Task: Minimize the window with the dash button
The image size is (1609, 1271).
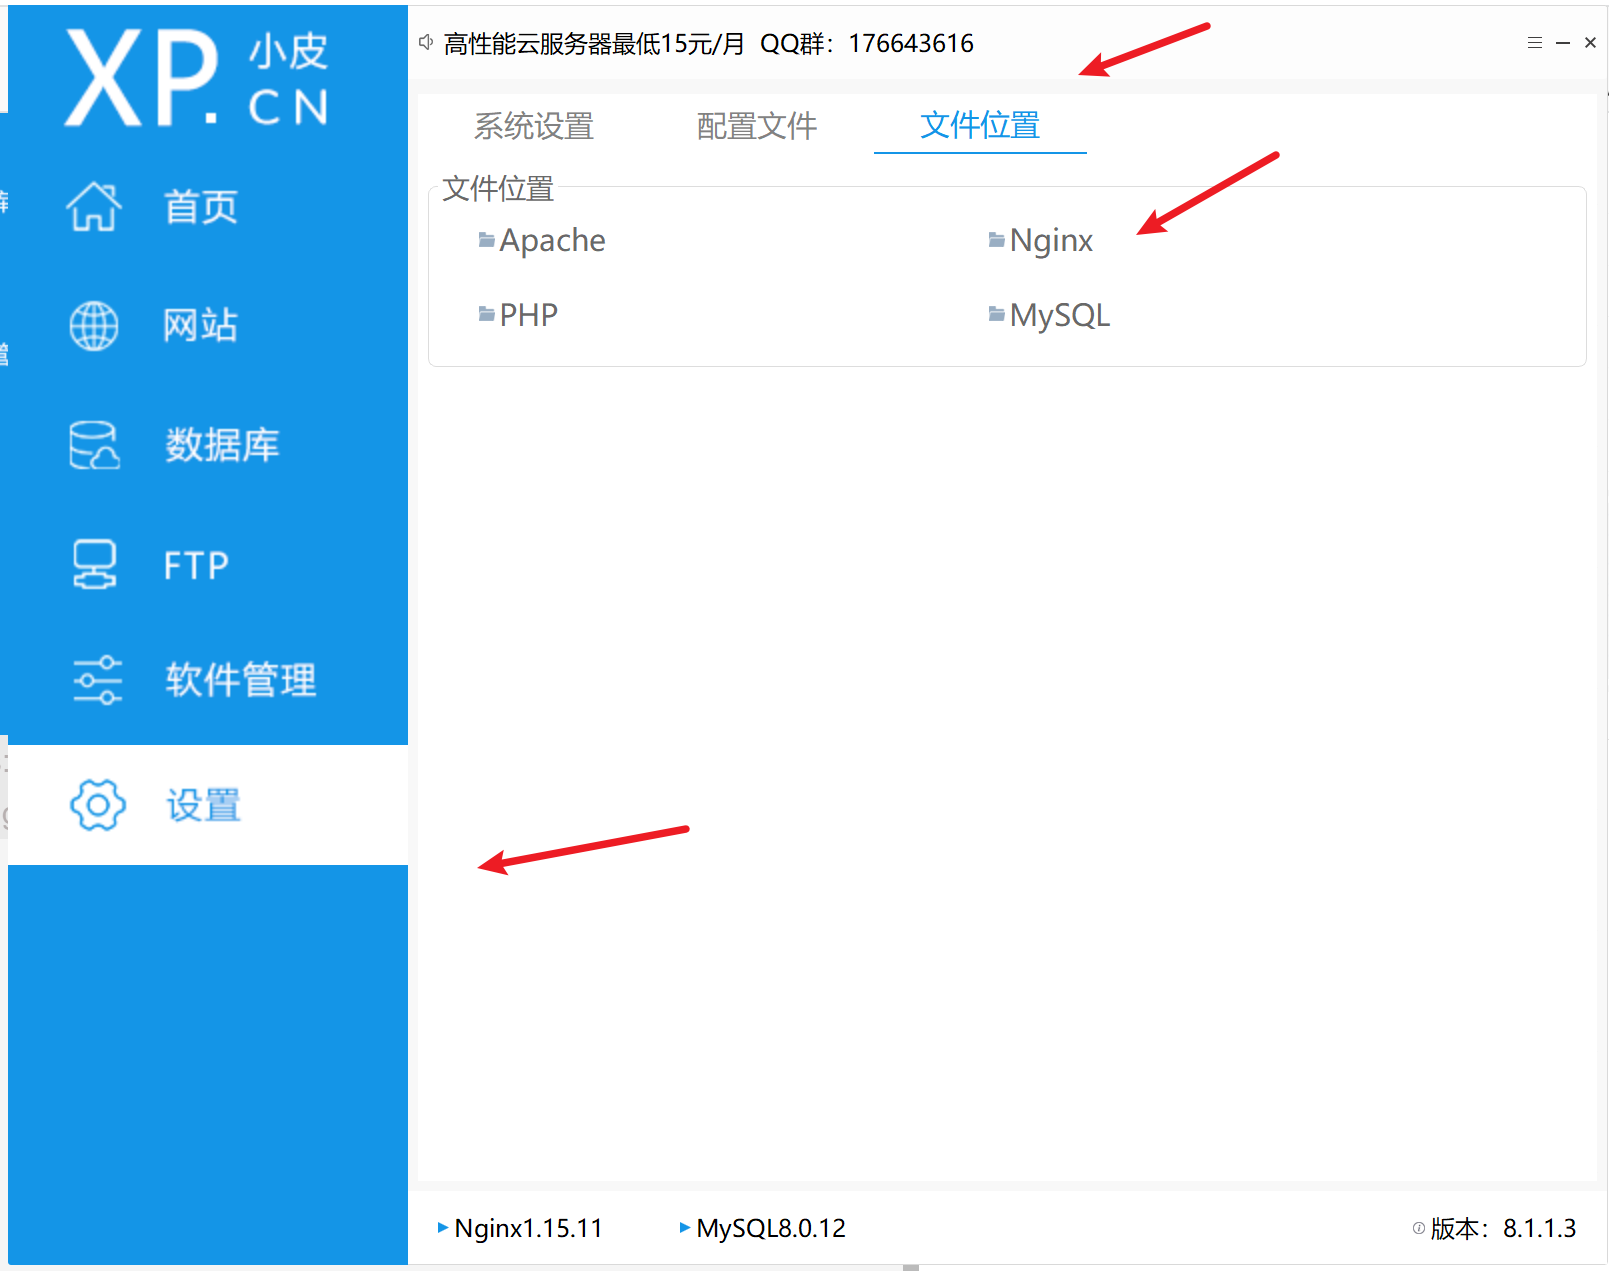Action: 1563,43
